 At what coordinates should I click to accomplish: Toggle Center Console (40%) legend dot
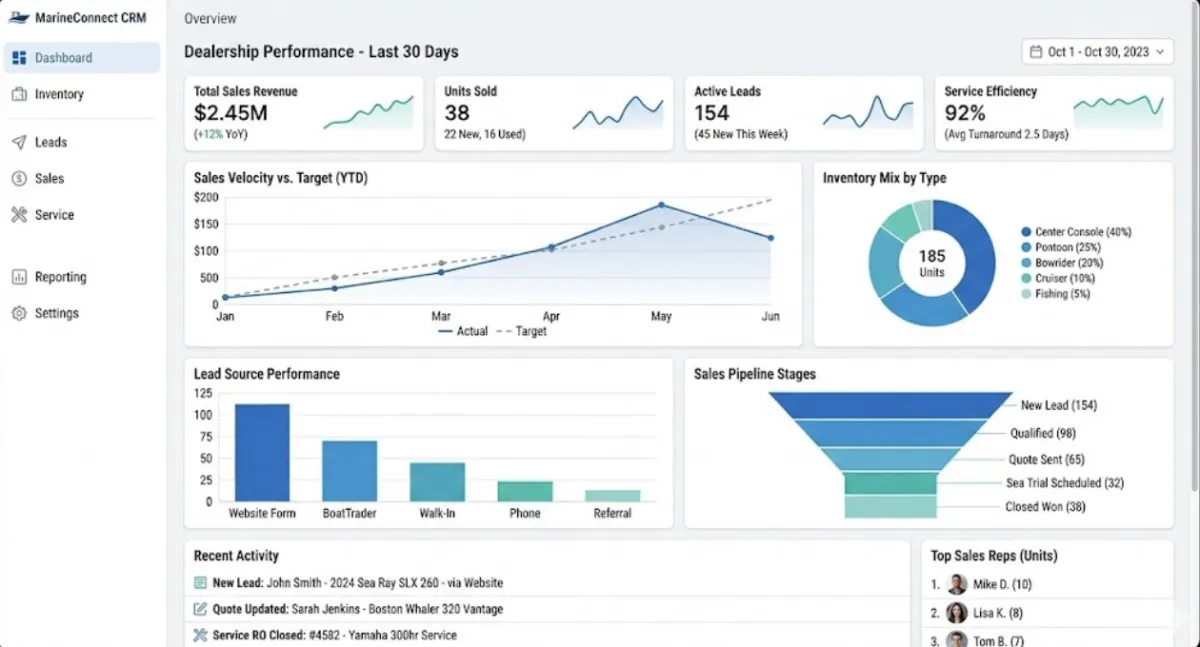(1026, 232)
